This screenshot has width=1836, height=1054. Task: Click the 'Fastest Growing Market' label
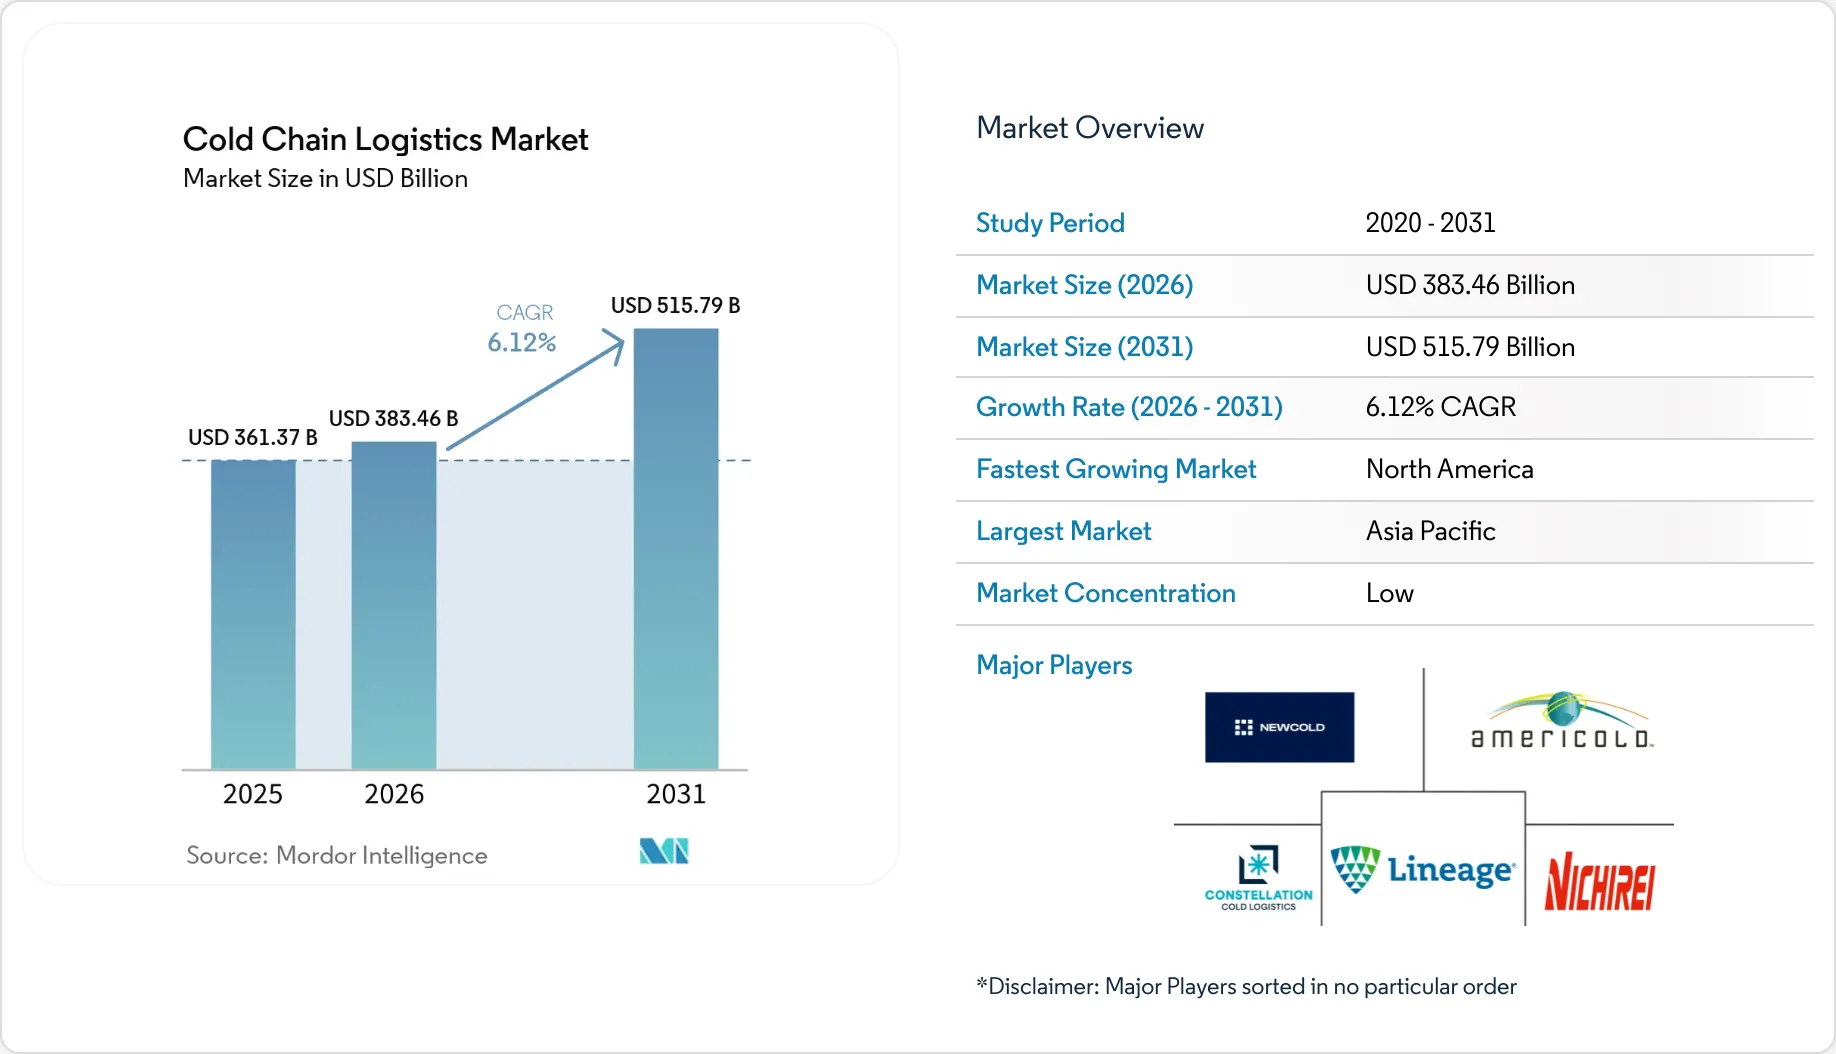coord(1116,469)
